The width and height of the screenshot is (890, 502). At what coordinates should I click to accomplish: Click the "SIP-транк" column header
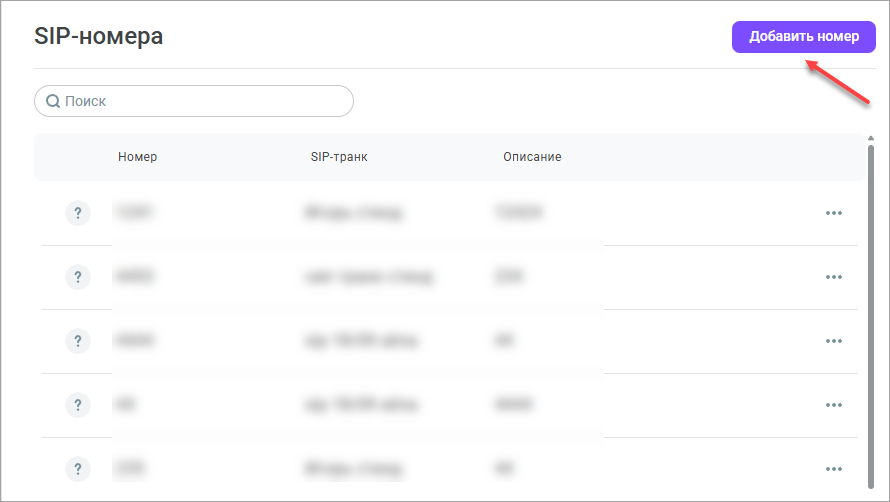click(340, 157)
